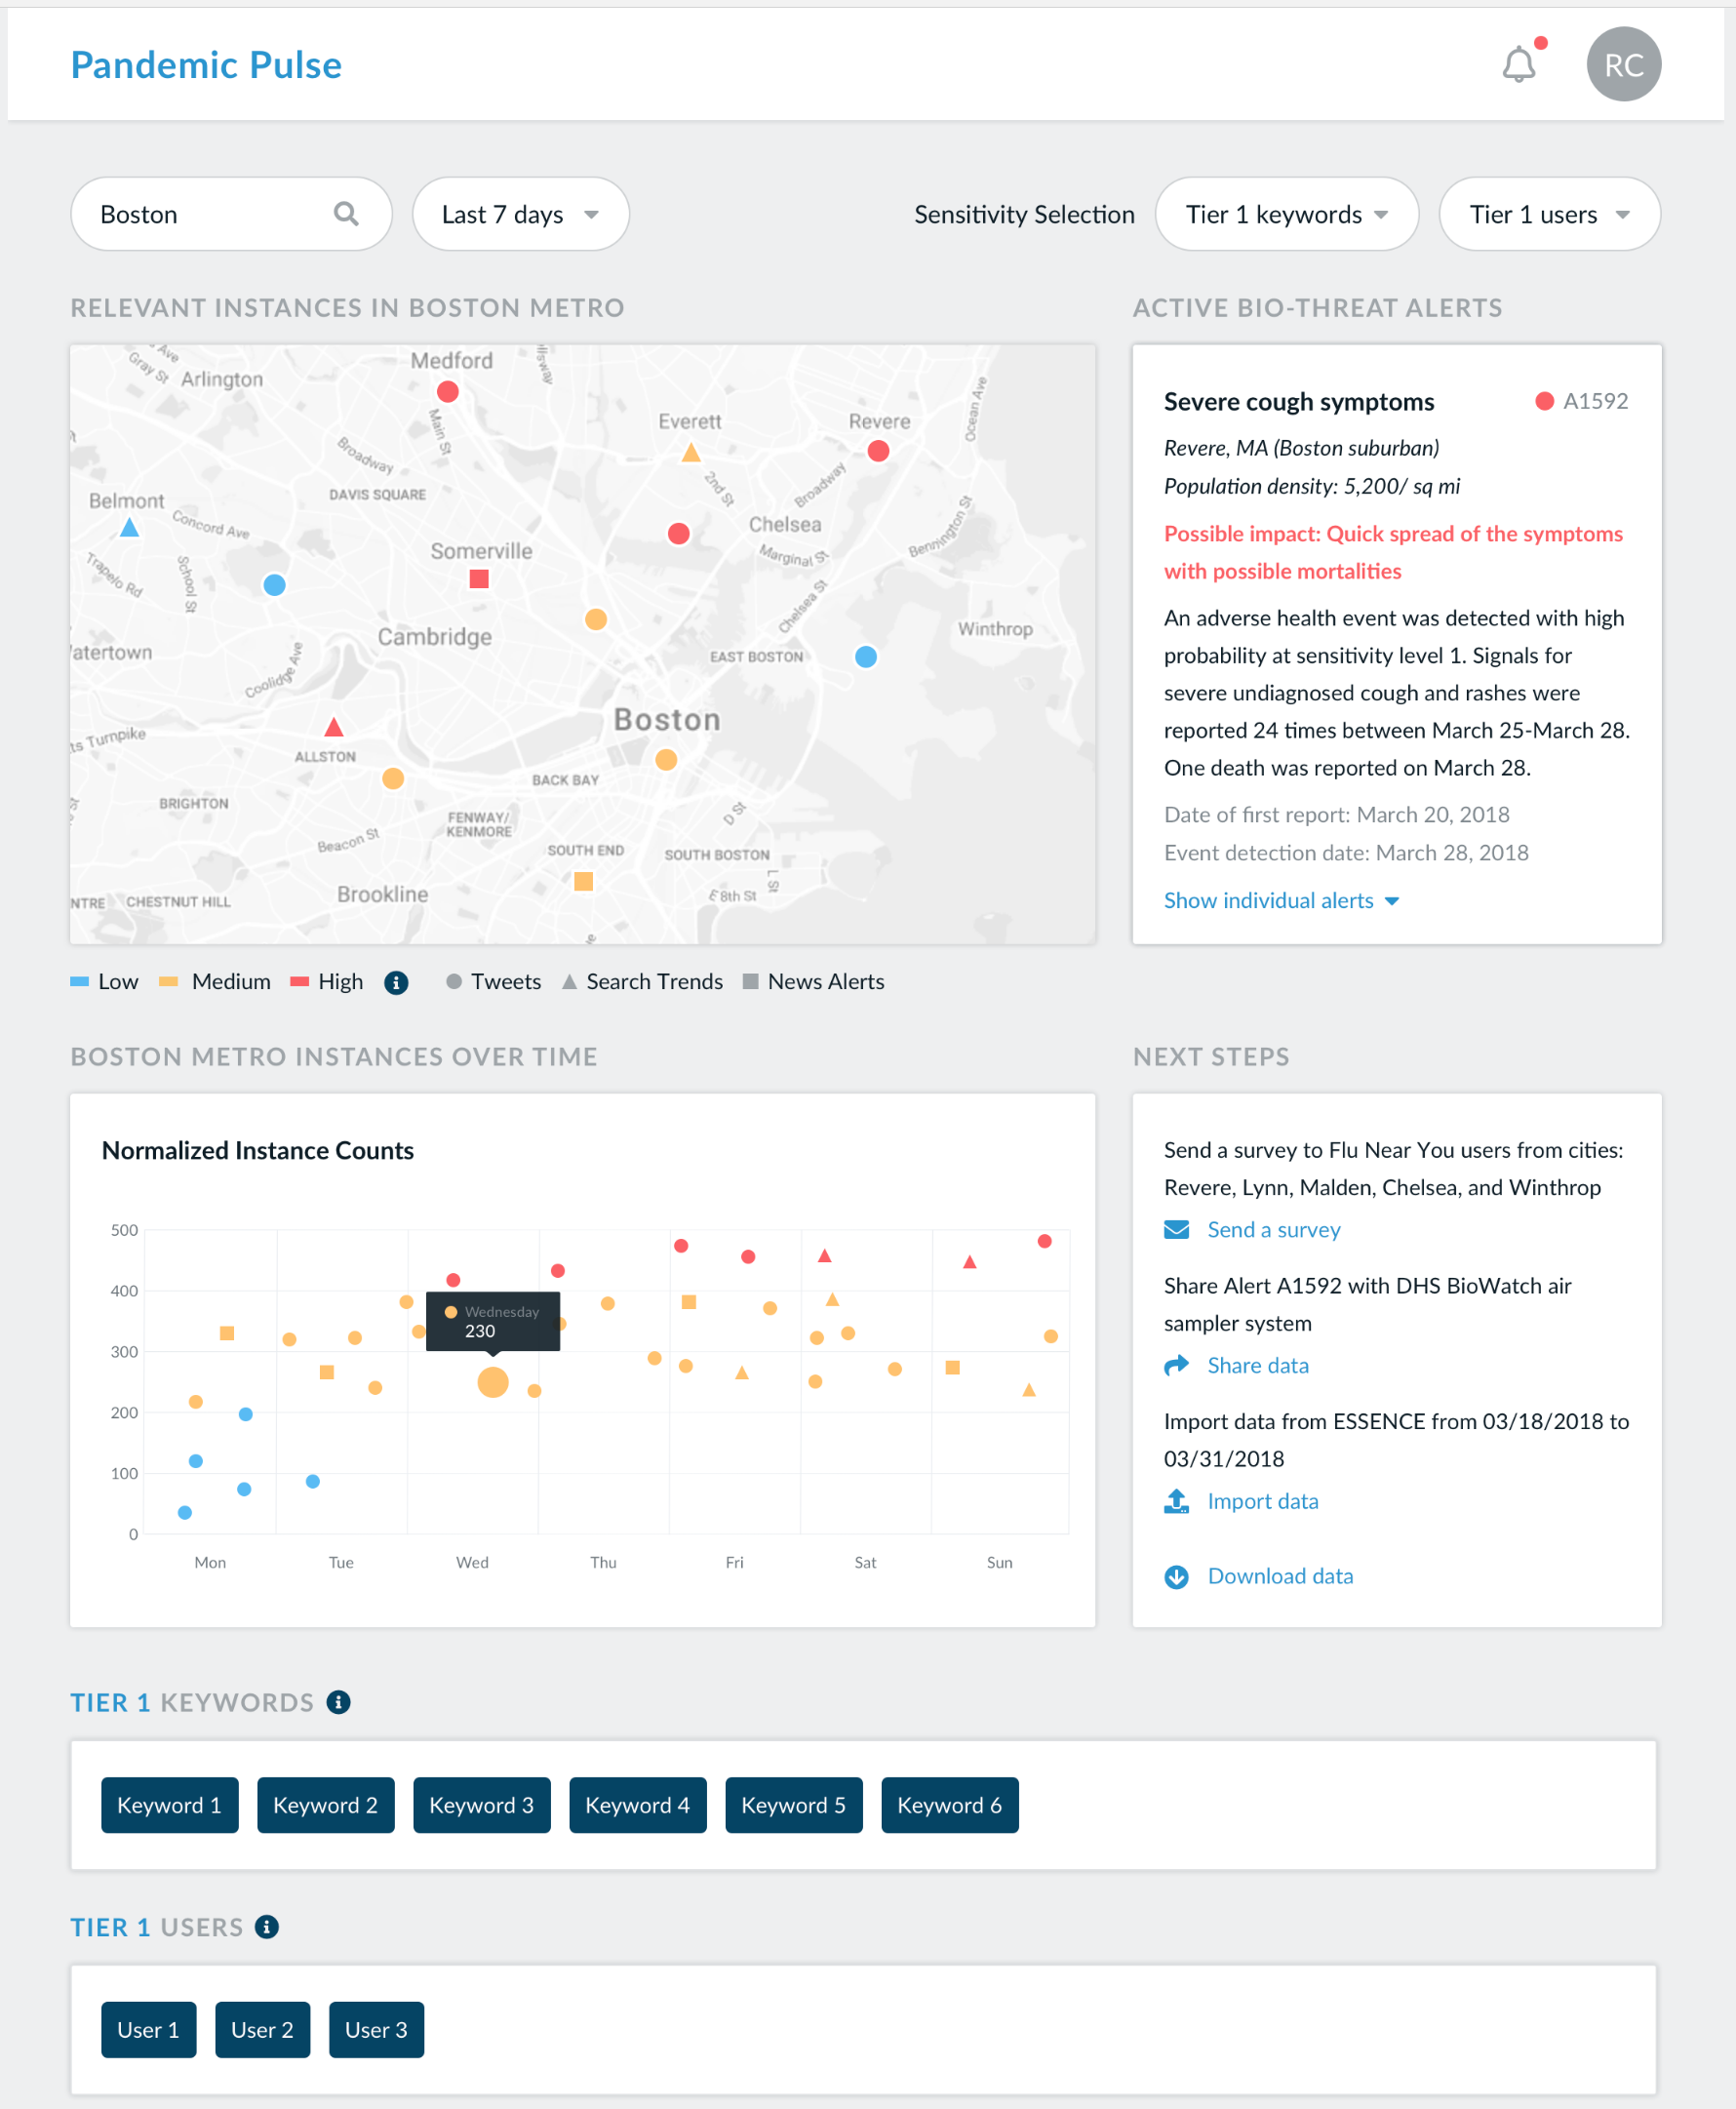Image resolution: width=1736 pixels, height=2109 pixels.
Task: Open the Tier 1 users selector
Action: click(x=1549, y=213)
